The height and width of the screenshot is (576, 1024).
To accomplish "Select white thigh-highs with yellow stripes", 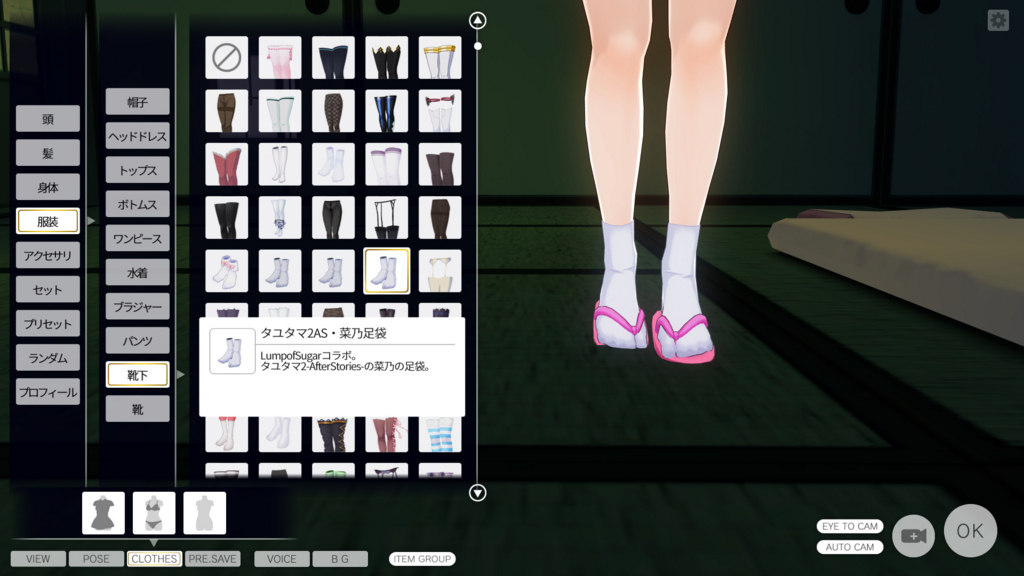I will [440, 57].
